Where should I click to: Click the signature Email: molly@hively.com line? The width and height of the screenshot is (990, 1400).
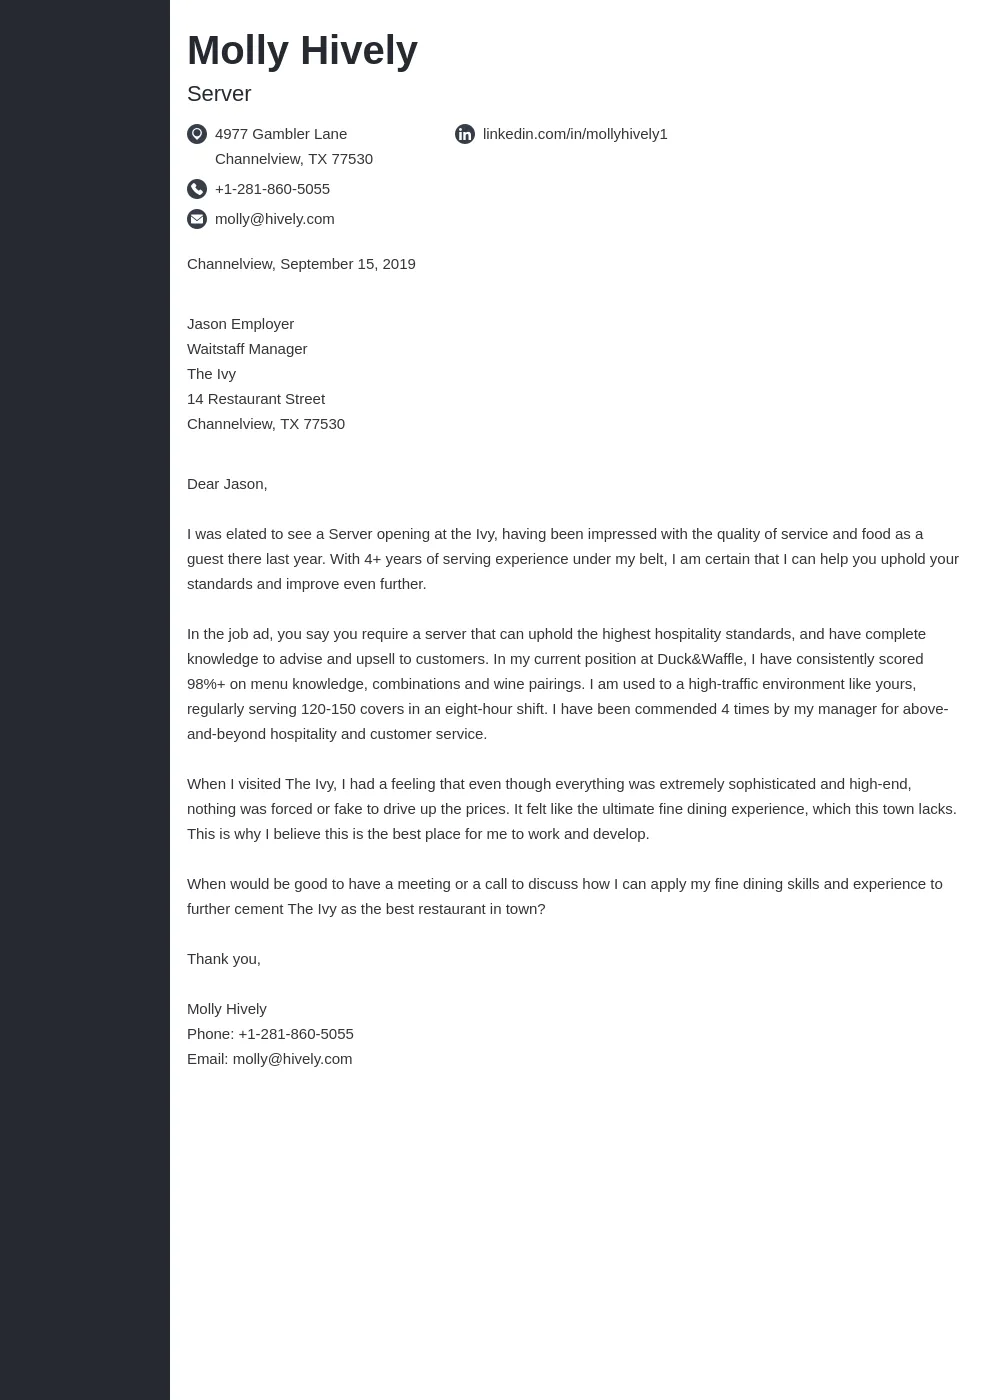pos(270,1059)
